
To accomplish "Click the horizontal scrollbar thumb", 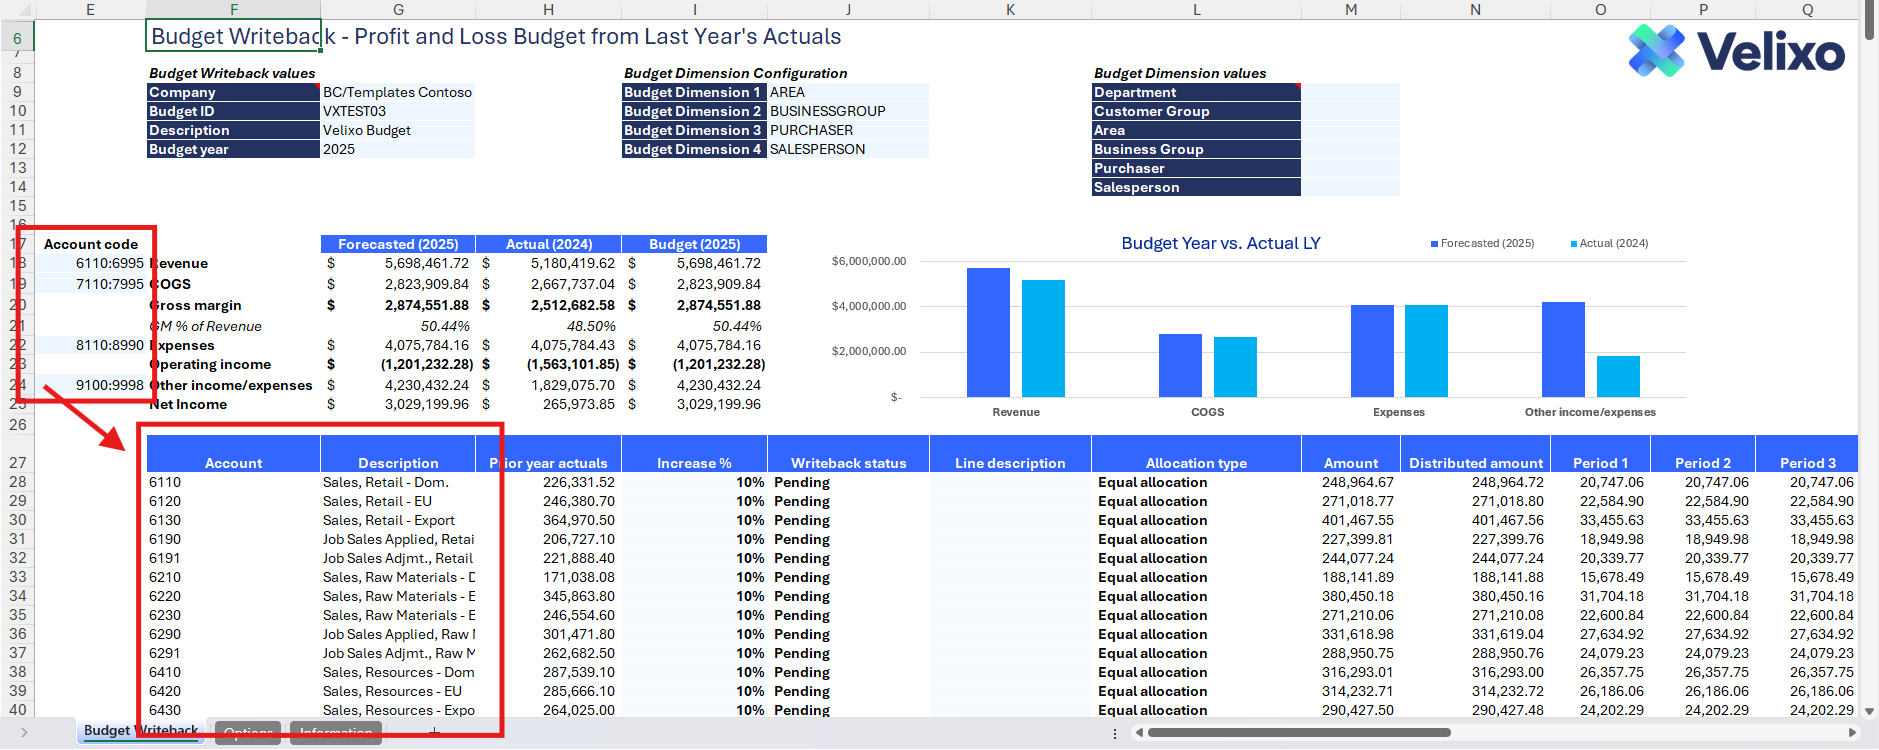I will pos(1298,733).
